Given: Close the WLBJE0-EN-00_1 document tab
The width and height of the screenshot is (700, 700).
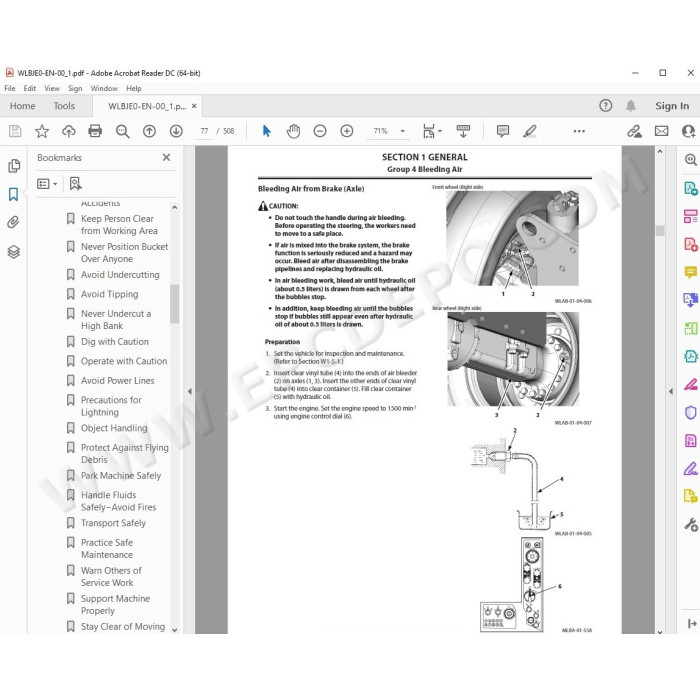Looking at the screenshot, I should pos(194,106).
